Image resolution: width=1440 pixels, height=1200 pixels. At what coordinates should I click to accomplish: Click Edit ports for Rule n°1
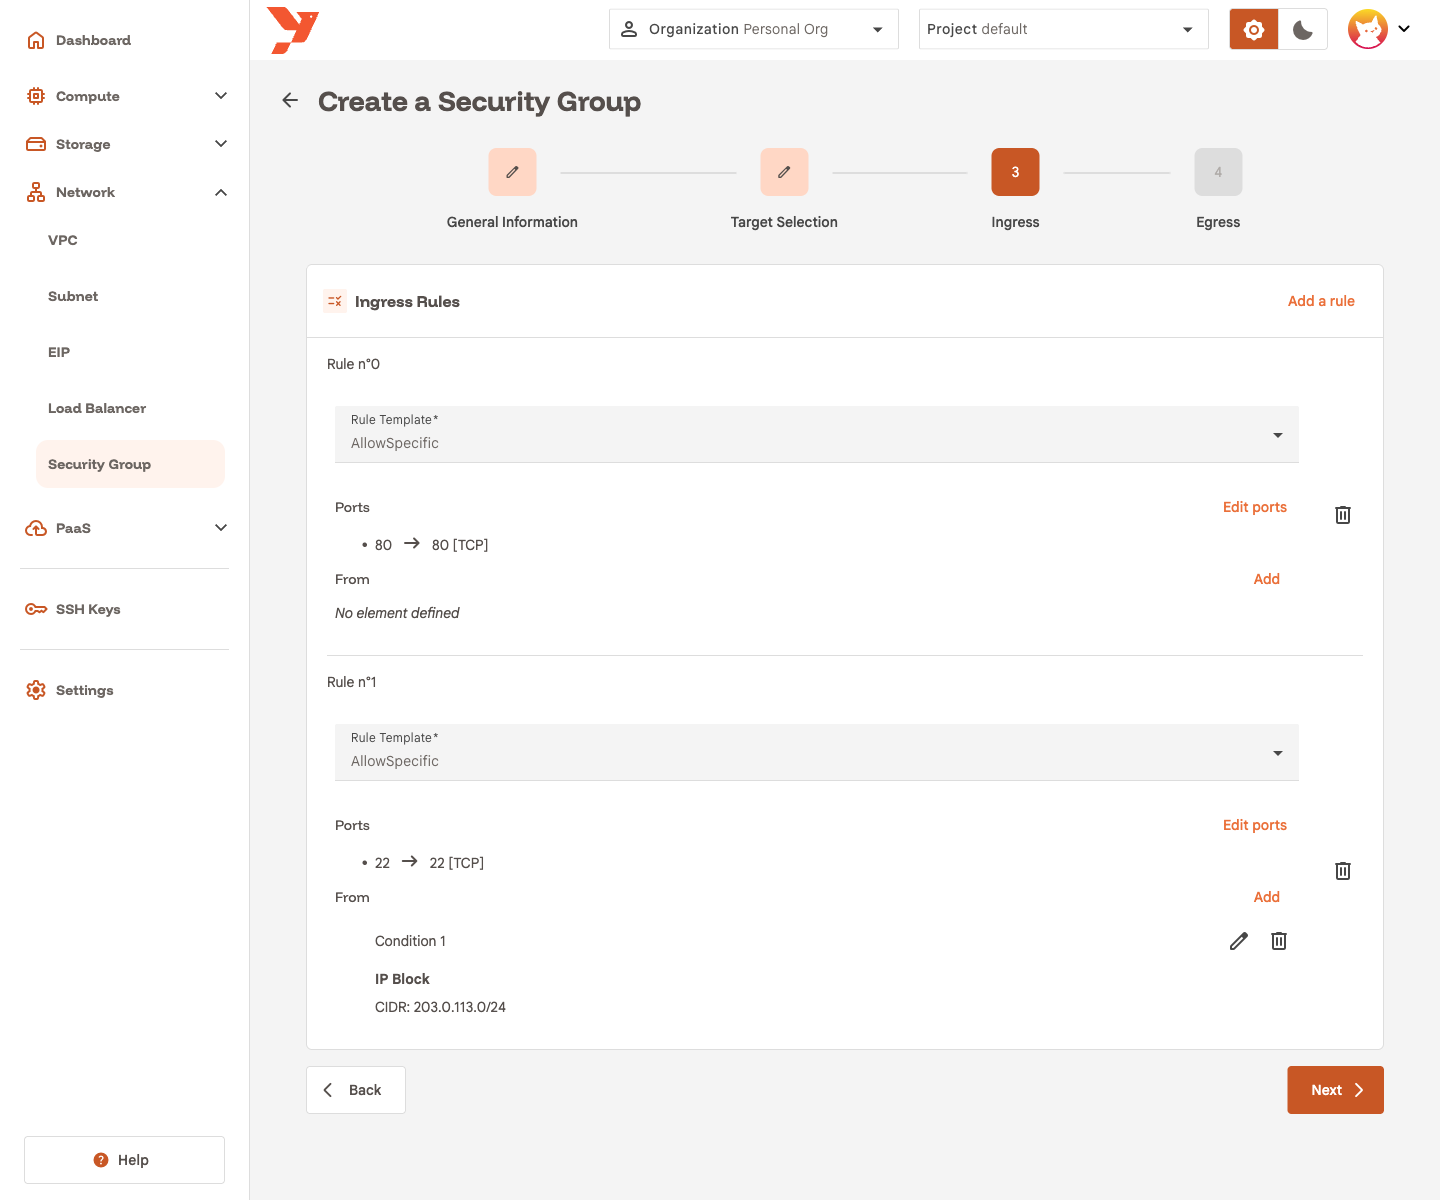(1255, 825)
